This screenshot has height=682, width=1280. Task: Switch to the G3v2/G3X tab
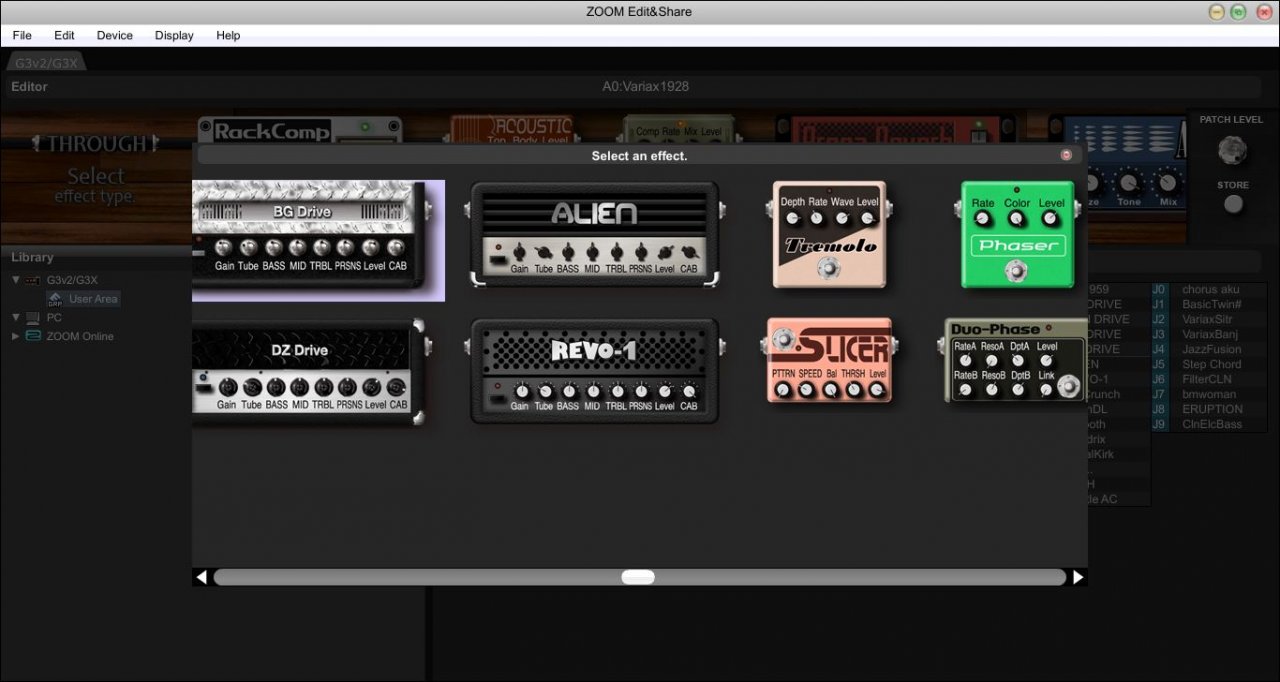click(46, 63)
